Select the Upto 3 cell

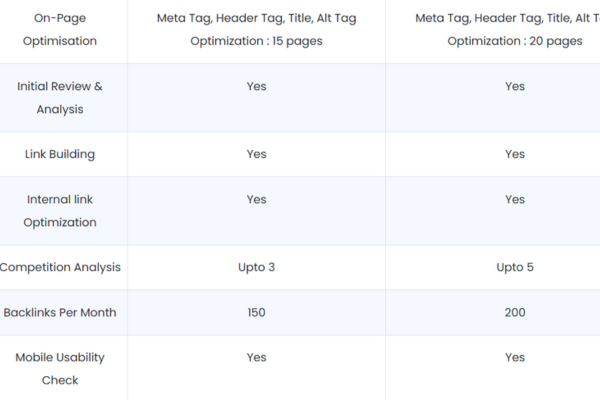click(x=256, y=267)
